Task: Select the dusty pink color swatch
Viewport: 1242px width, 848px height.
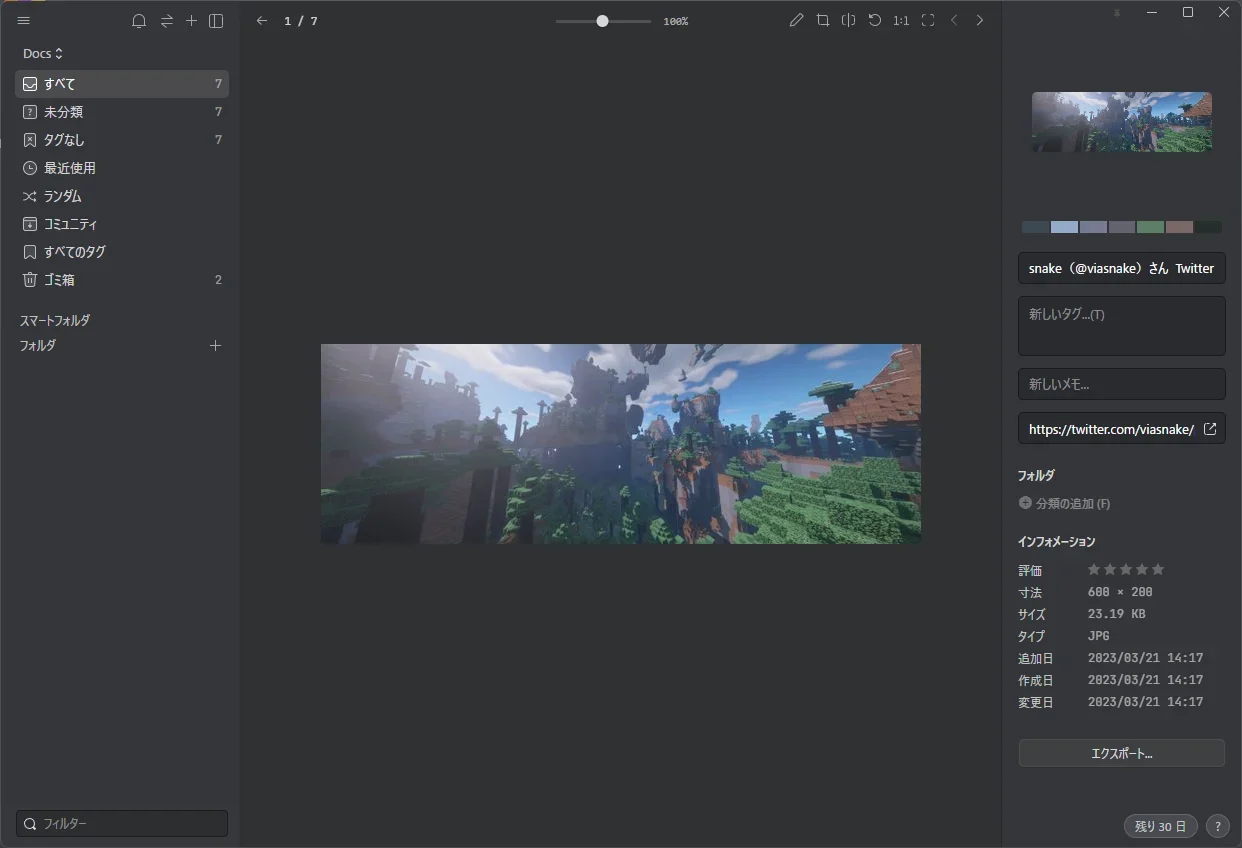Action: (x=1179, y=227)
